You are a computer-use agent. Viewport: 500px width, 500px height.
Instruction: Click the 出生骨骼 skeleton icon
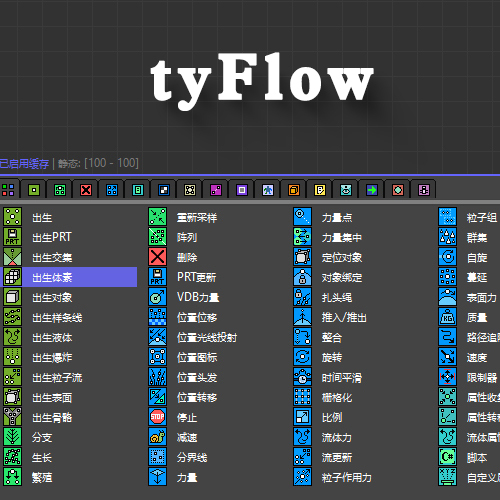[12, 416]
